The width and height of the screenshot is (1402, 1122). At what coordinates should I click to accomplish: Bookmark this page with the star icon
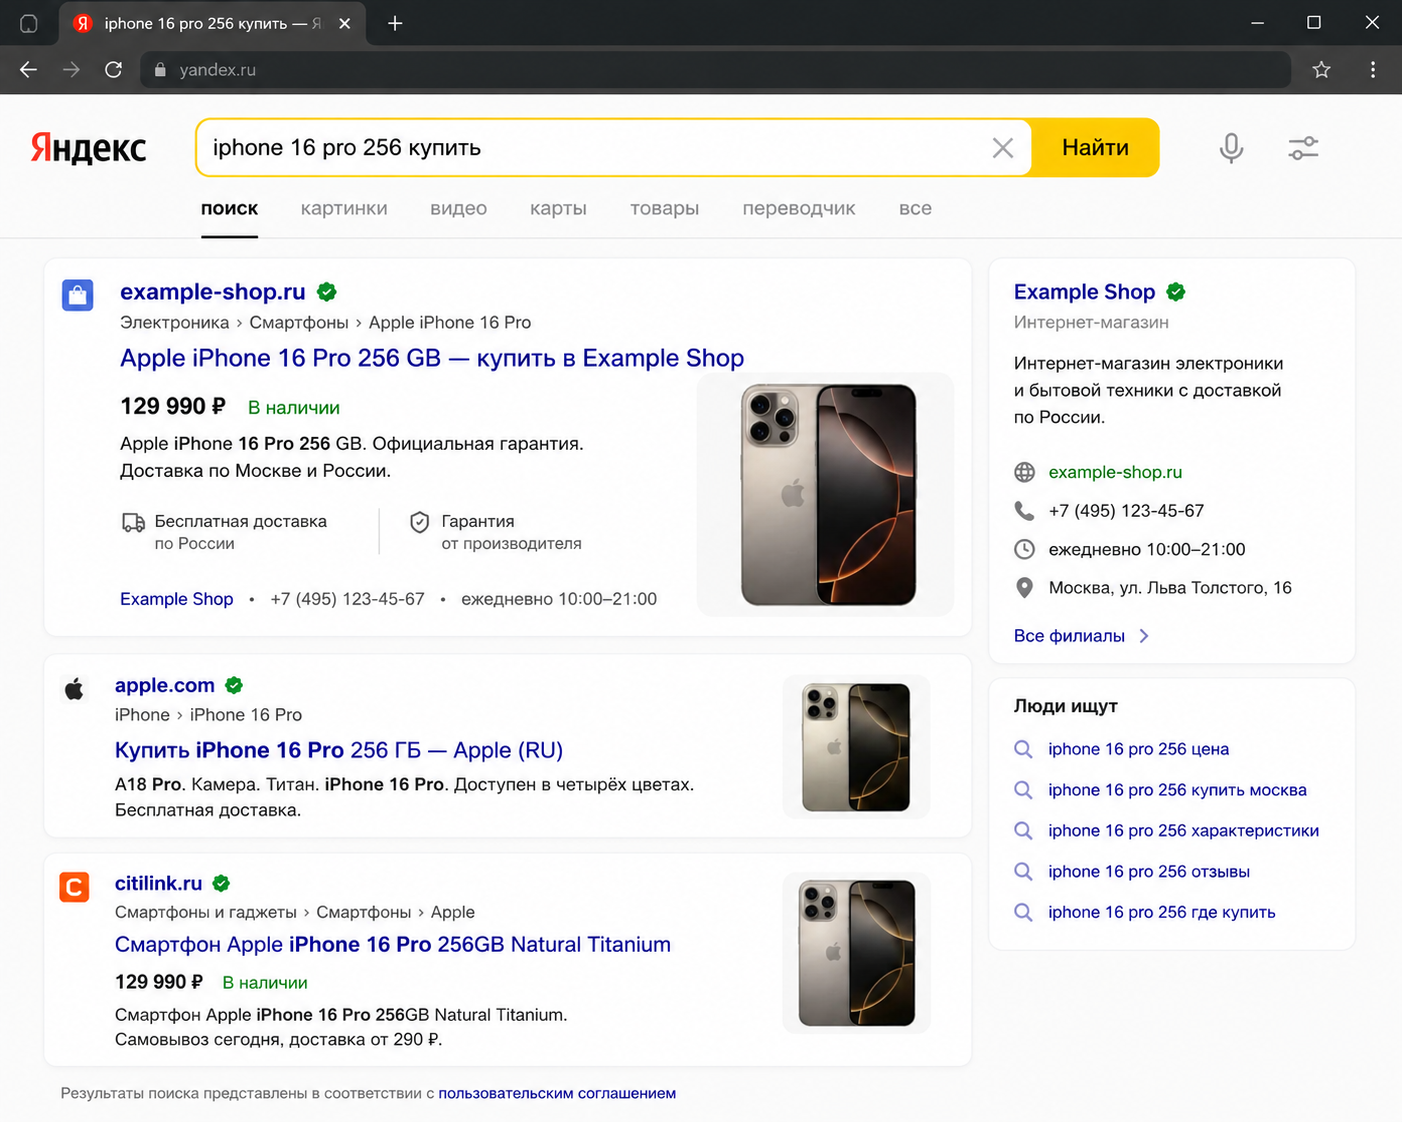tap(1321, 70)
